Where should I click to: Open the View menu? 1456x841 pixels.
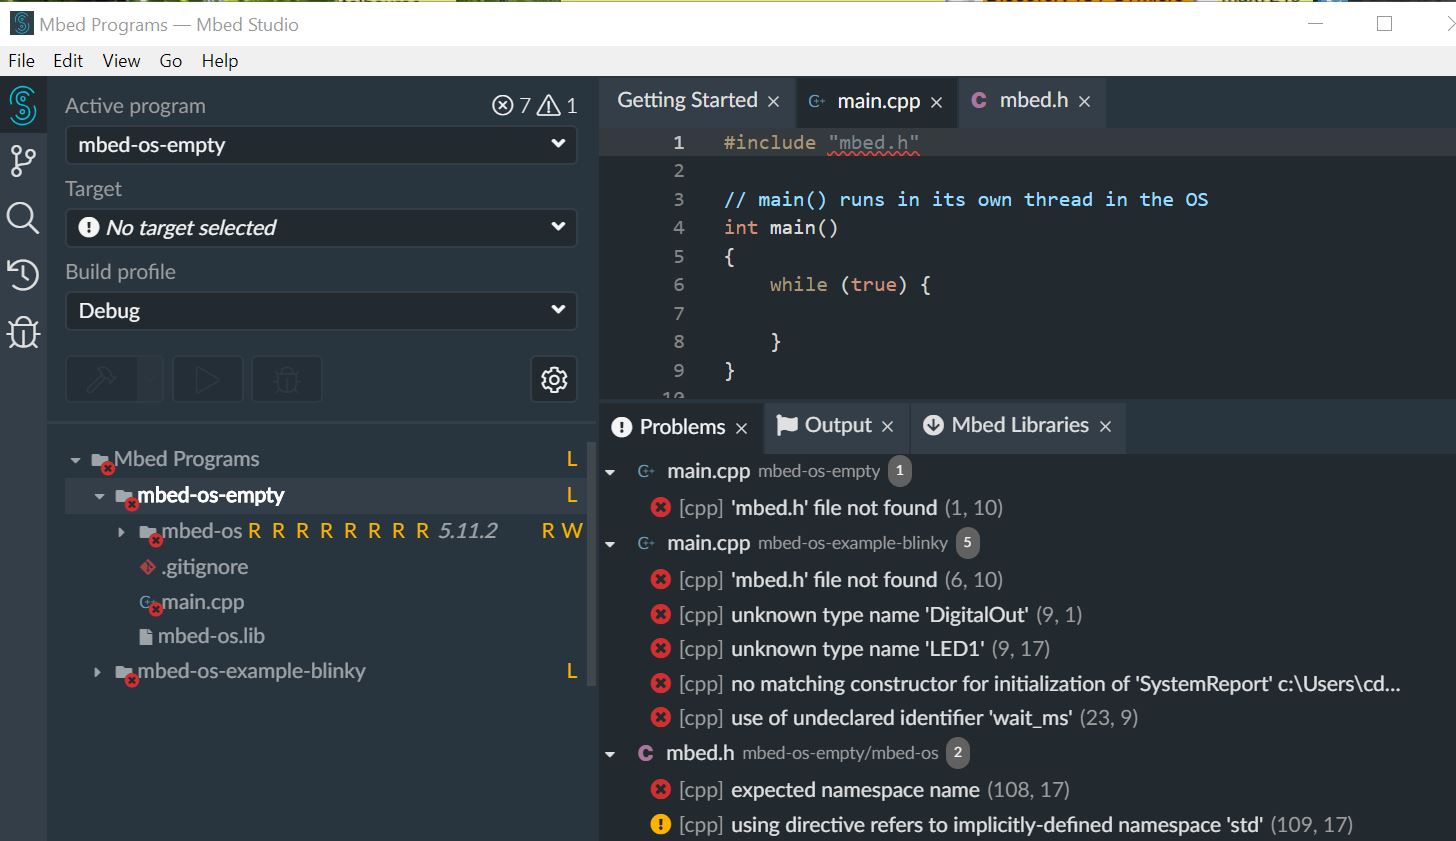121,61
